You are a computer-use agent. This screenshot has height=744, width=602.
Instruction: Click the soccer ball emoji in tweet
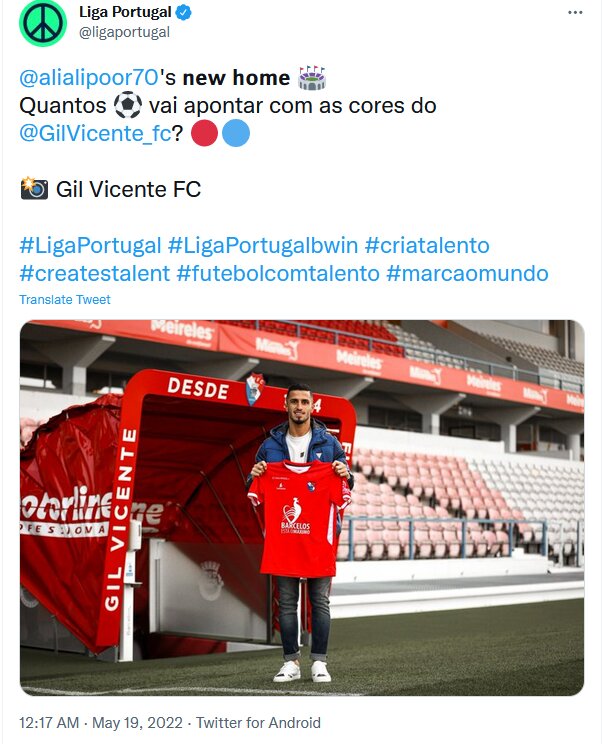pyautogui.click(x=128, y=105)
